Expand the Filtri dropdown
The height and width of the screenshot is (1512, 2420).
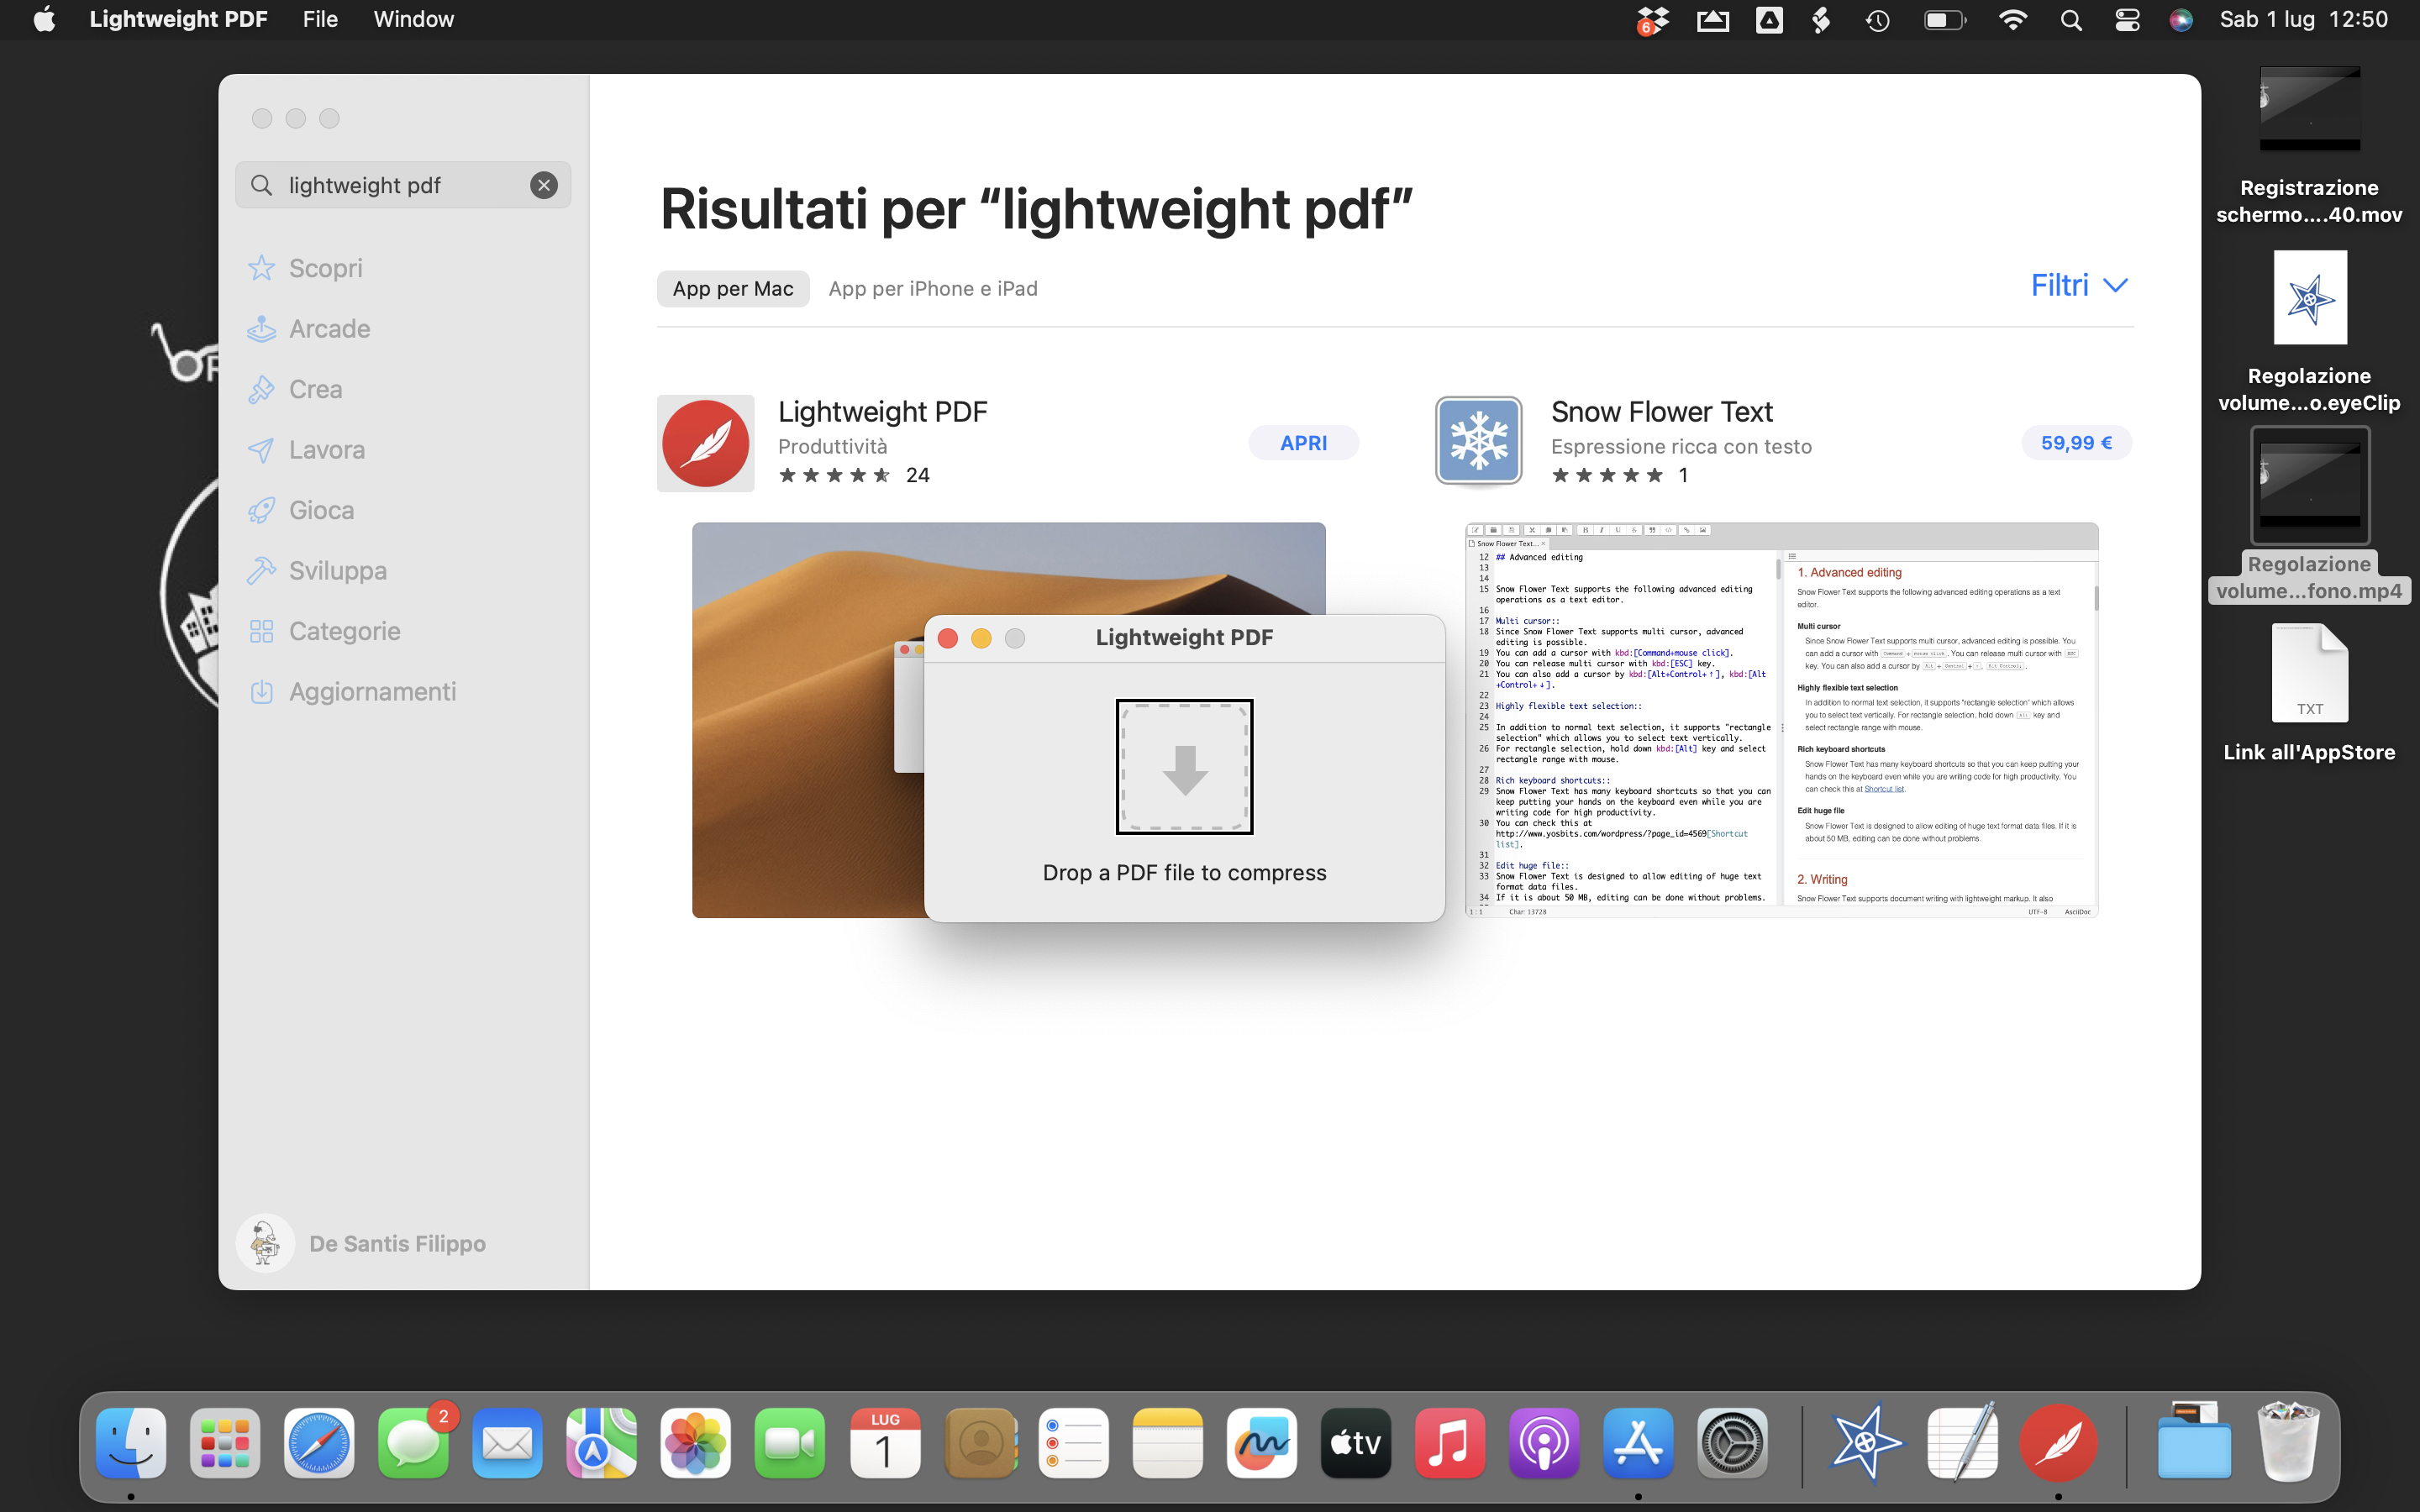coord(2079,286)
